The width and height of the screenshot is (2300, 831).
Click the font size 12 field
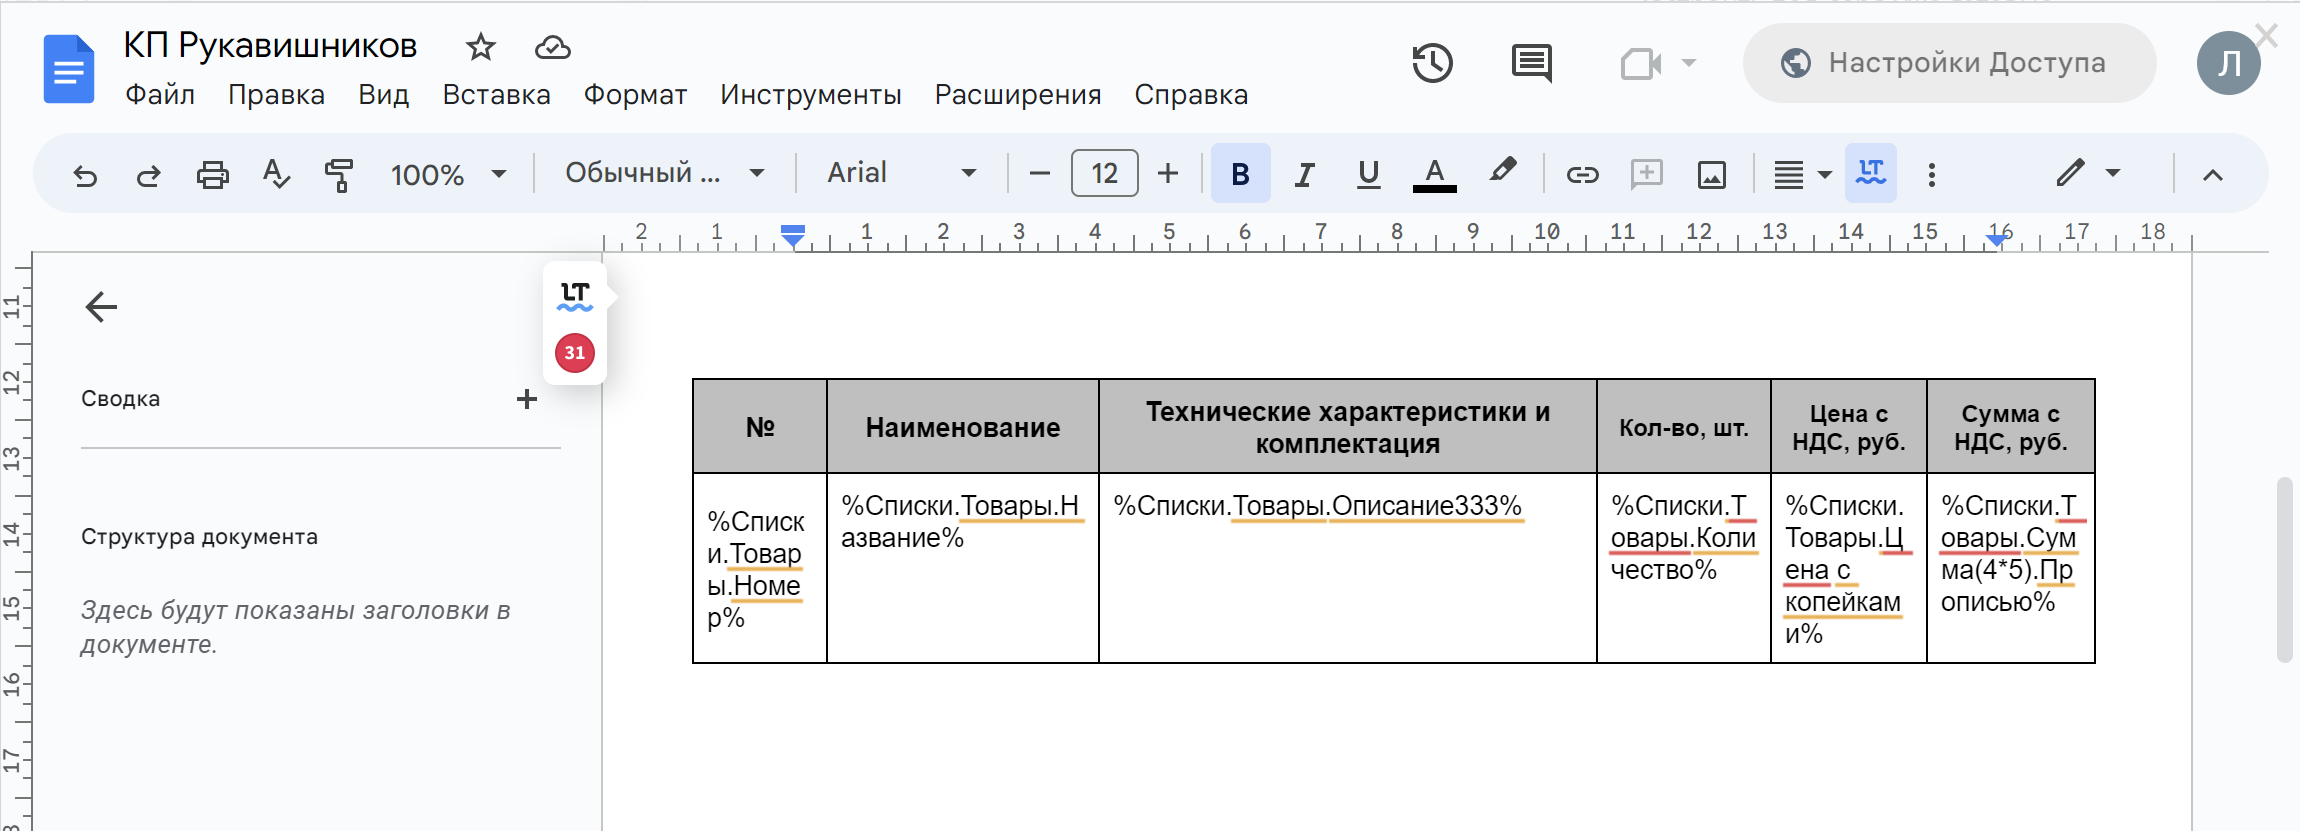[x=1104, y=173]
